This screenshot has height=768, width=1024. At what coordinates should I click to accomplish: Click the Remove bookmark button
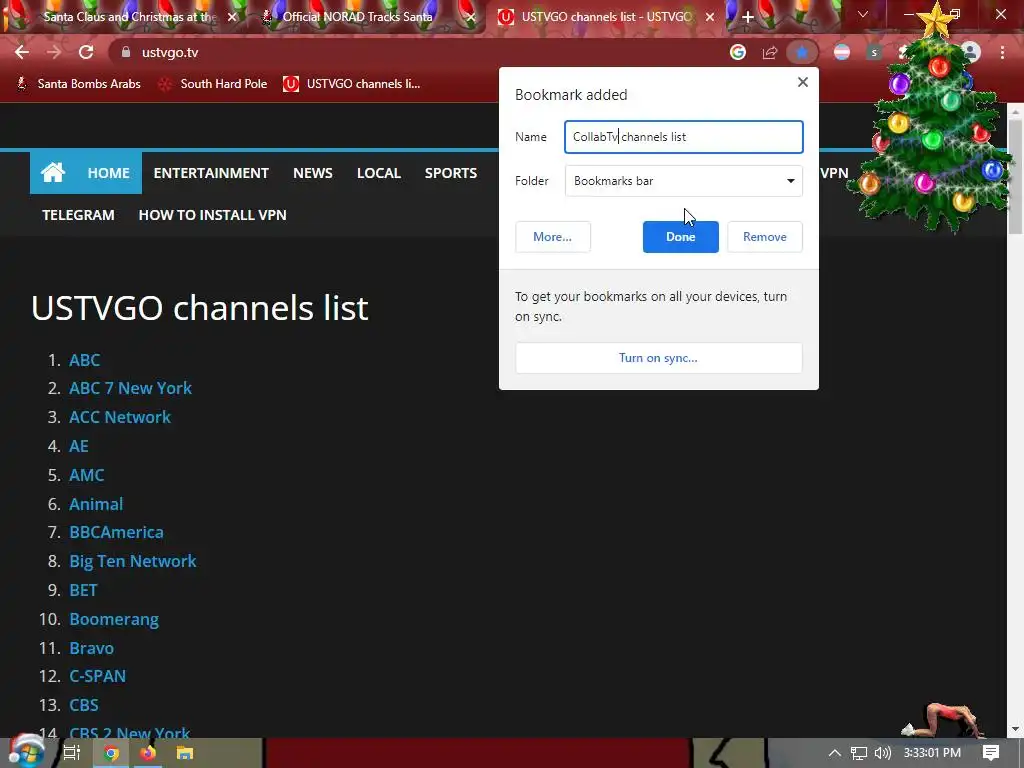point(765,237)
